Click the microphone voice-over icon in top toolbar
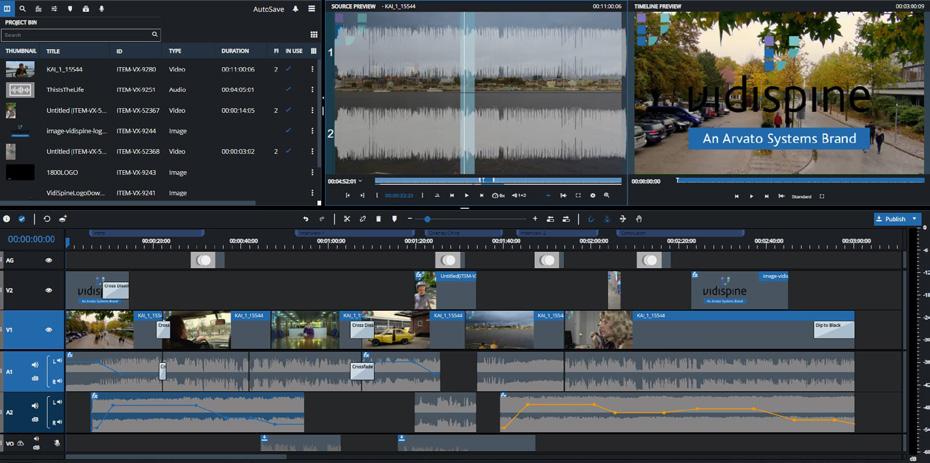The image size is (930, 463). click(x=101, y=8)
